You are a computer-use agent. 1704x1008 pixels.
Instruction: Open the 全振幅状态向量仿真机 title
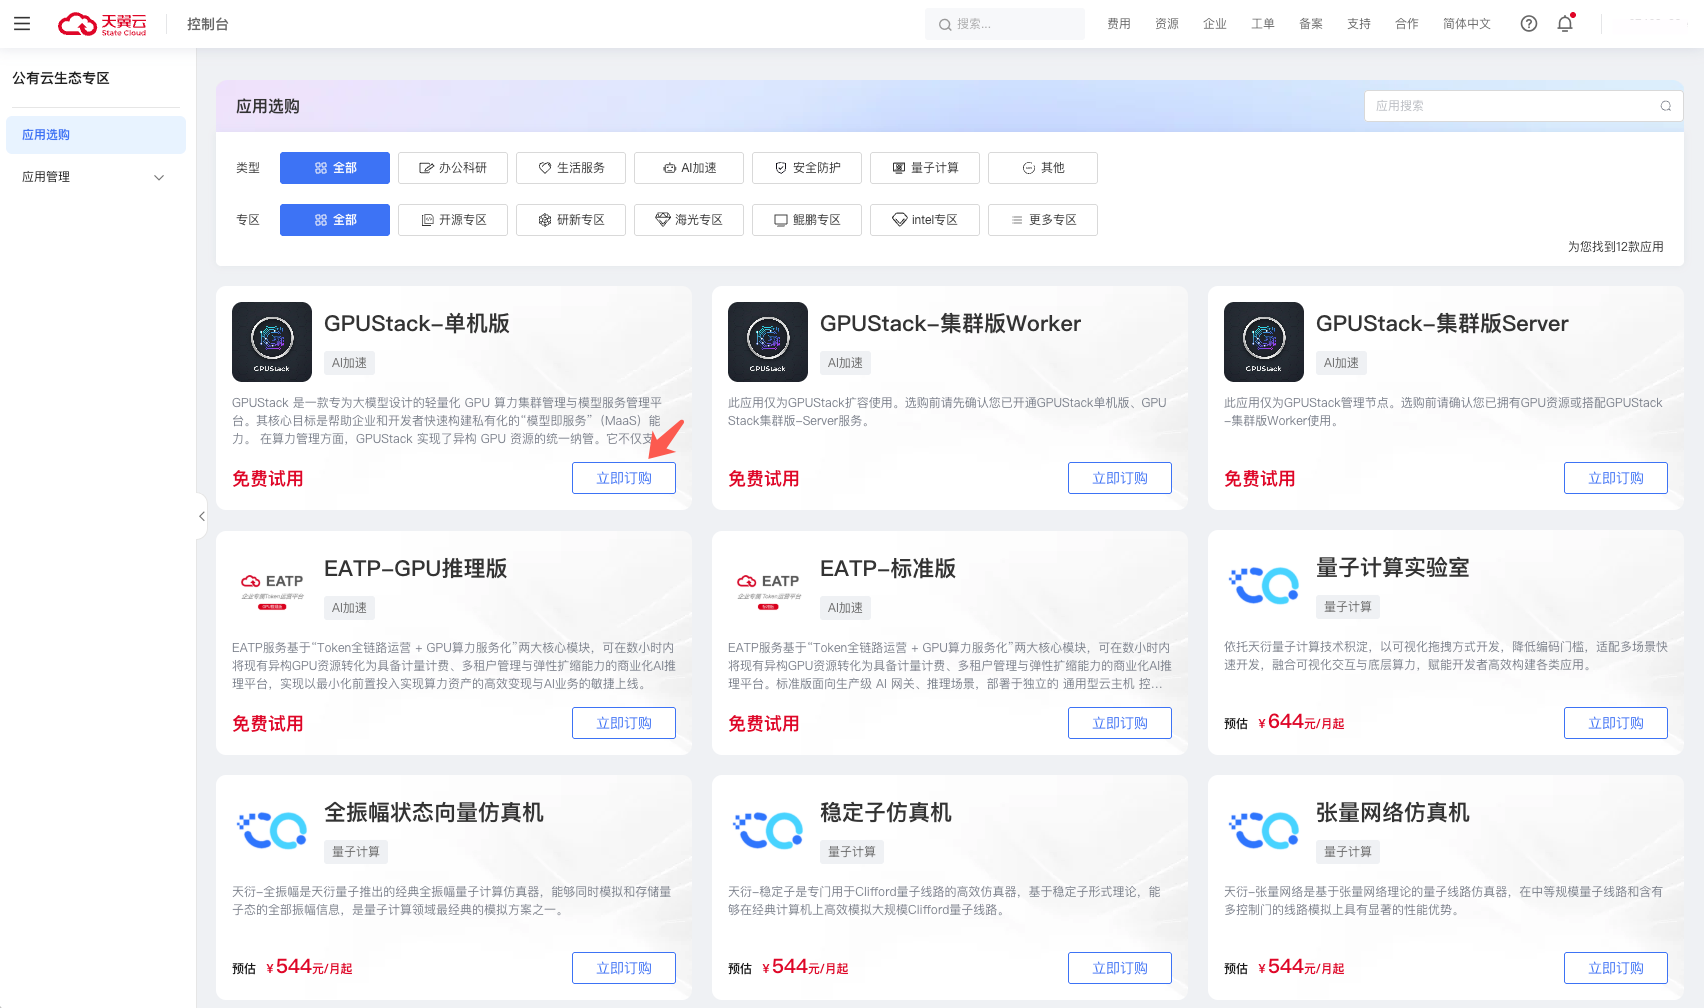point(434,812)
